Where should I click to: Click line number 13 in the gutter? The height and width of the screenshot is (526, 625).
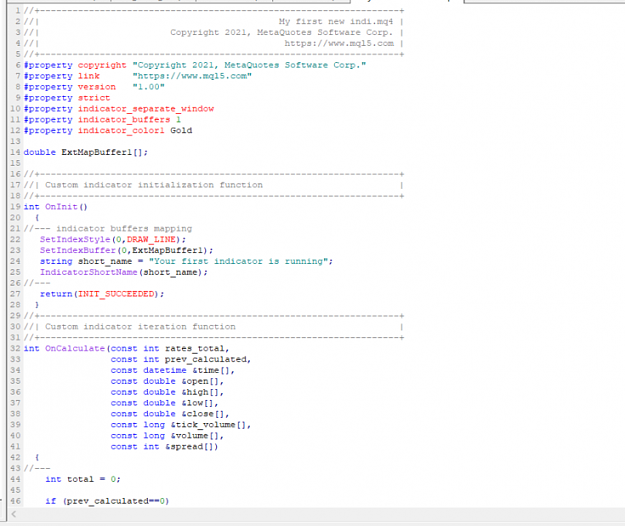15,141
